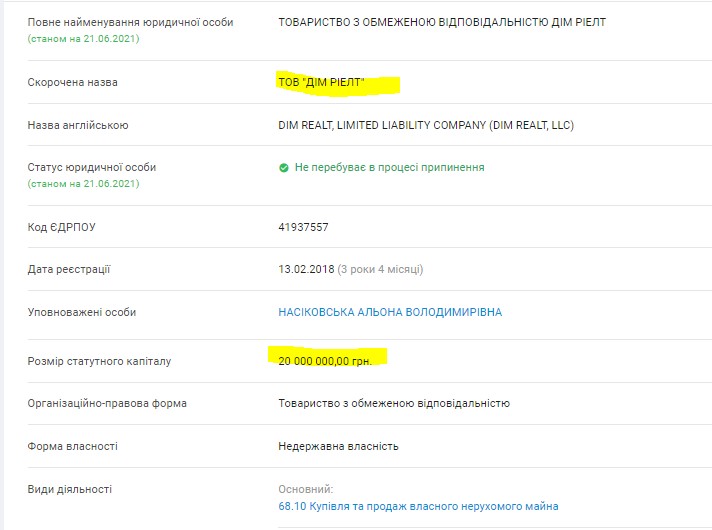Open the НАСІКОВСЬКА АЛЬОНА ВОЛОДИМИРІВНА link
Image resolution: width=712 pixels, height=530 pixels.
point(390,312)
